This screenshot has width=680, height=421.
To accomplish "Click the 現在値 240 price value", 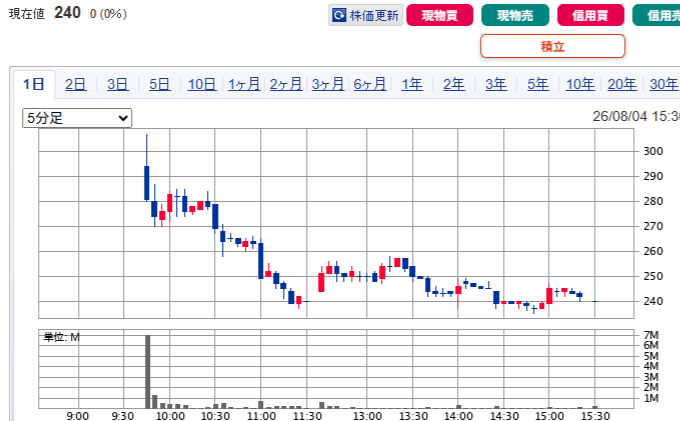I will point(67,13).
